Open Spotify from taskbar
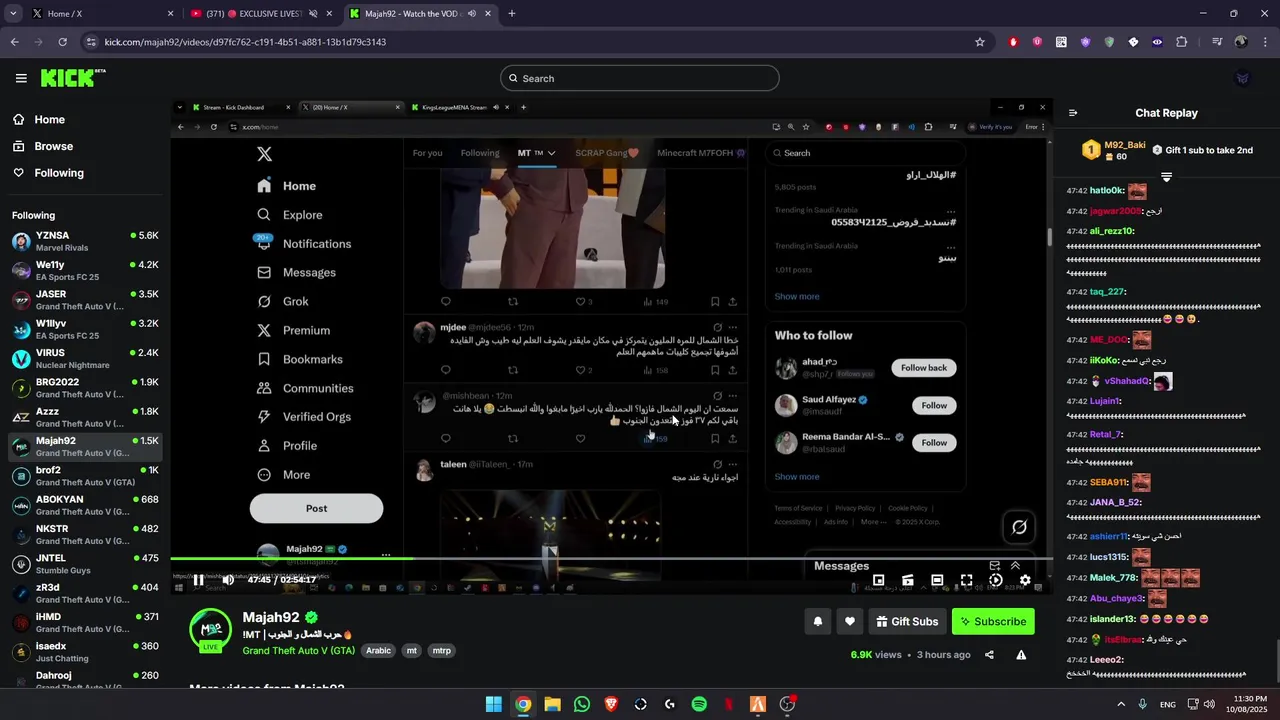Viewport: 1280px width, 720px height. pyautogui.click(x=699, y=704)
